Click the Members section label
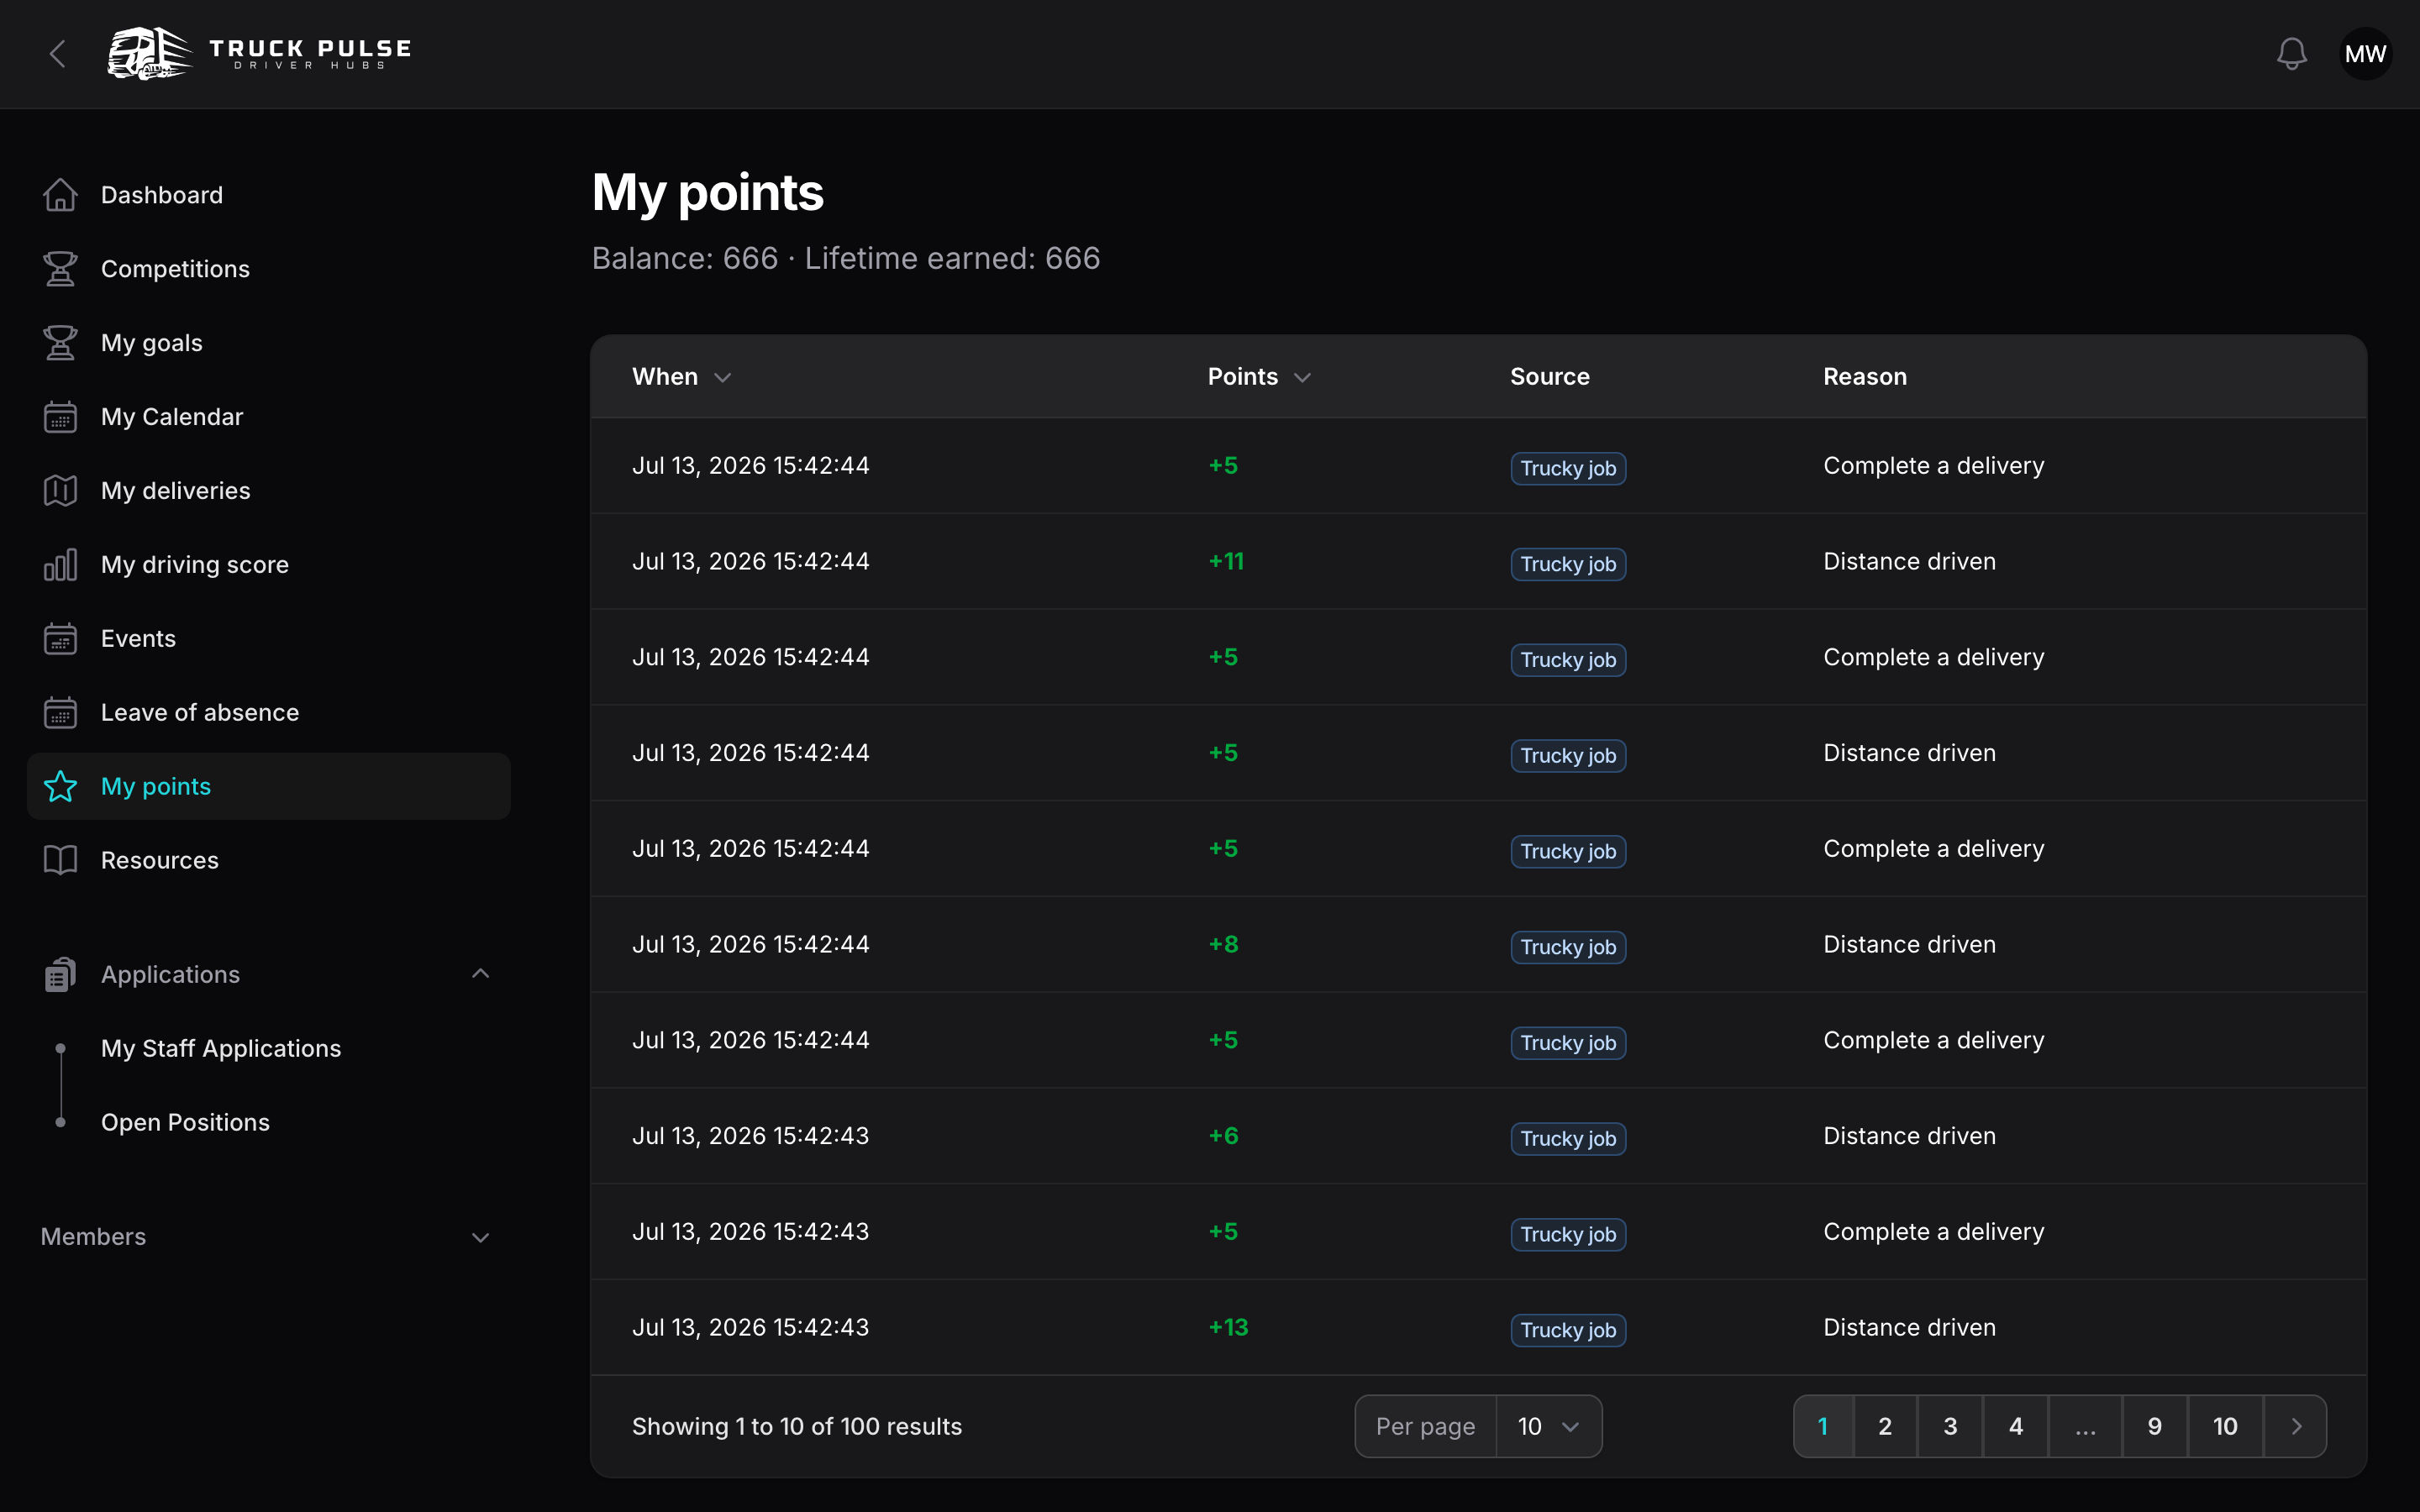 point(93,1237)
